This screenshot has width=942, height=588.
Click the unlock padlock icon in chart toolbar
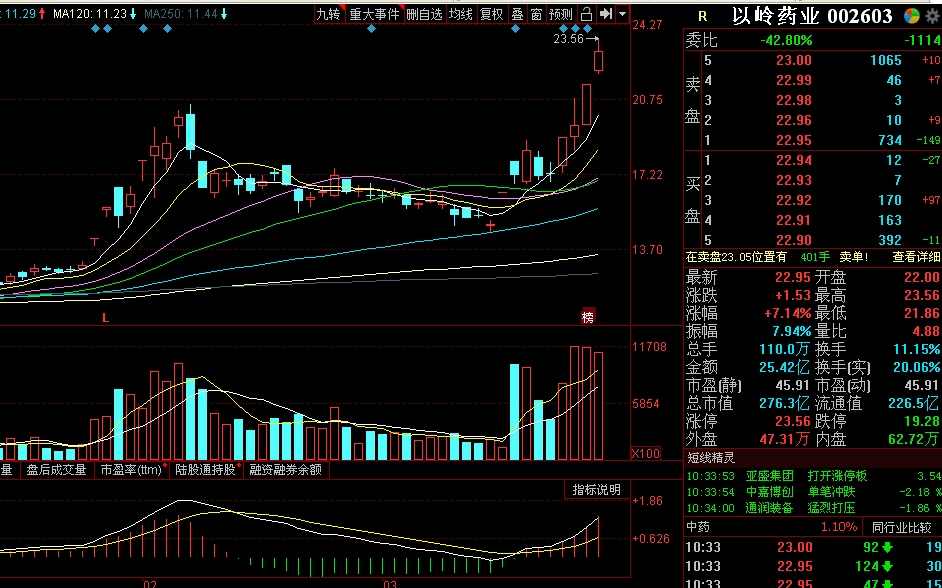coord(586,14)
